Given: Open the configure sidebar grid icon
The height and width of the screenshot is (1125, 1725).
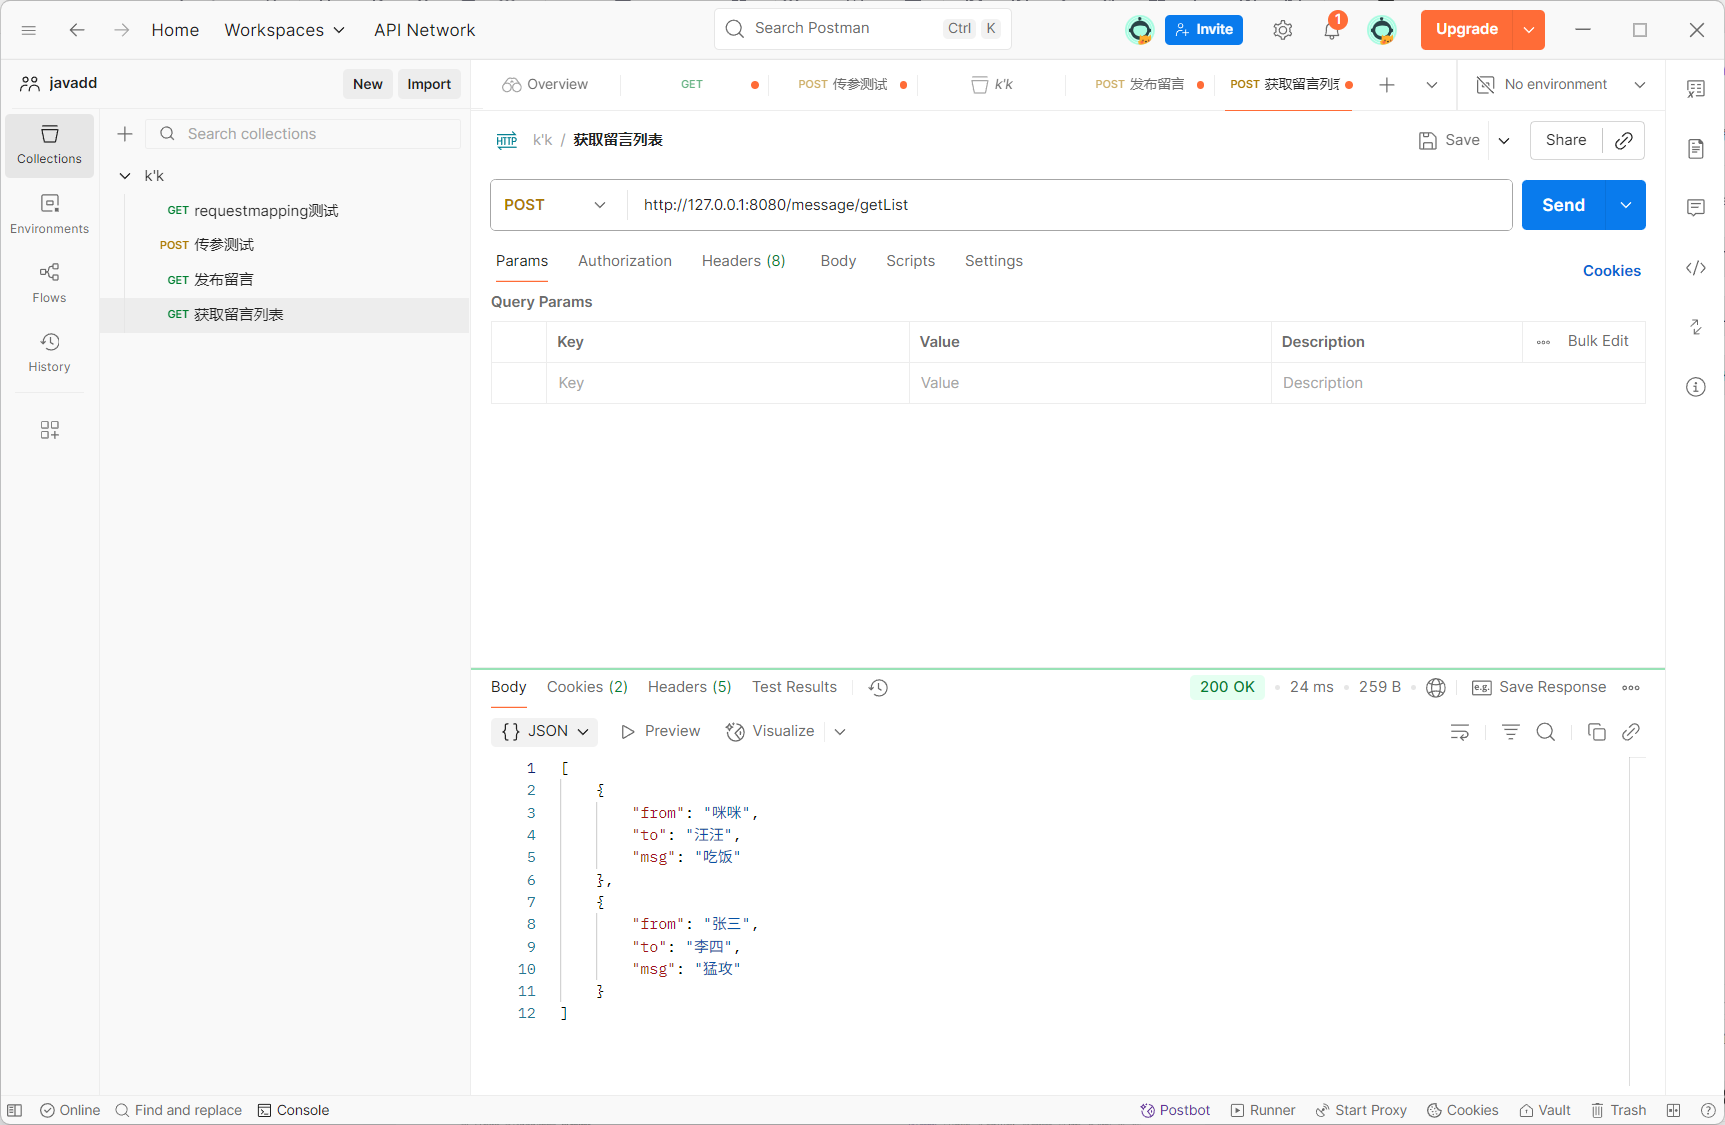Looking at the screenshot, I should coord(49,430).
